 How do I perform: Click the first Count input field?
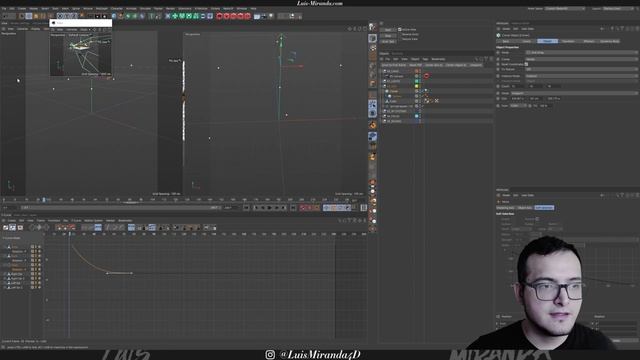click(x=518, y=87)
